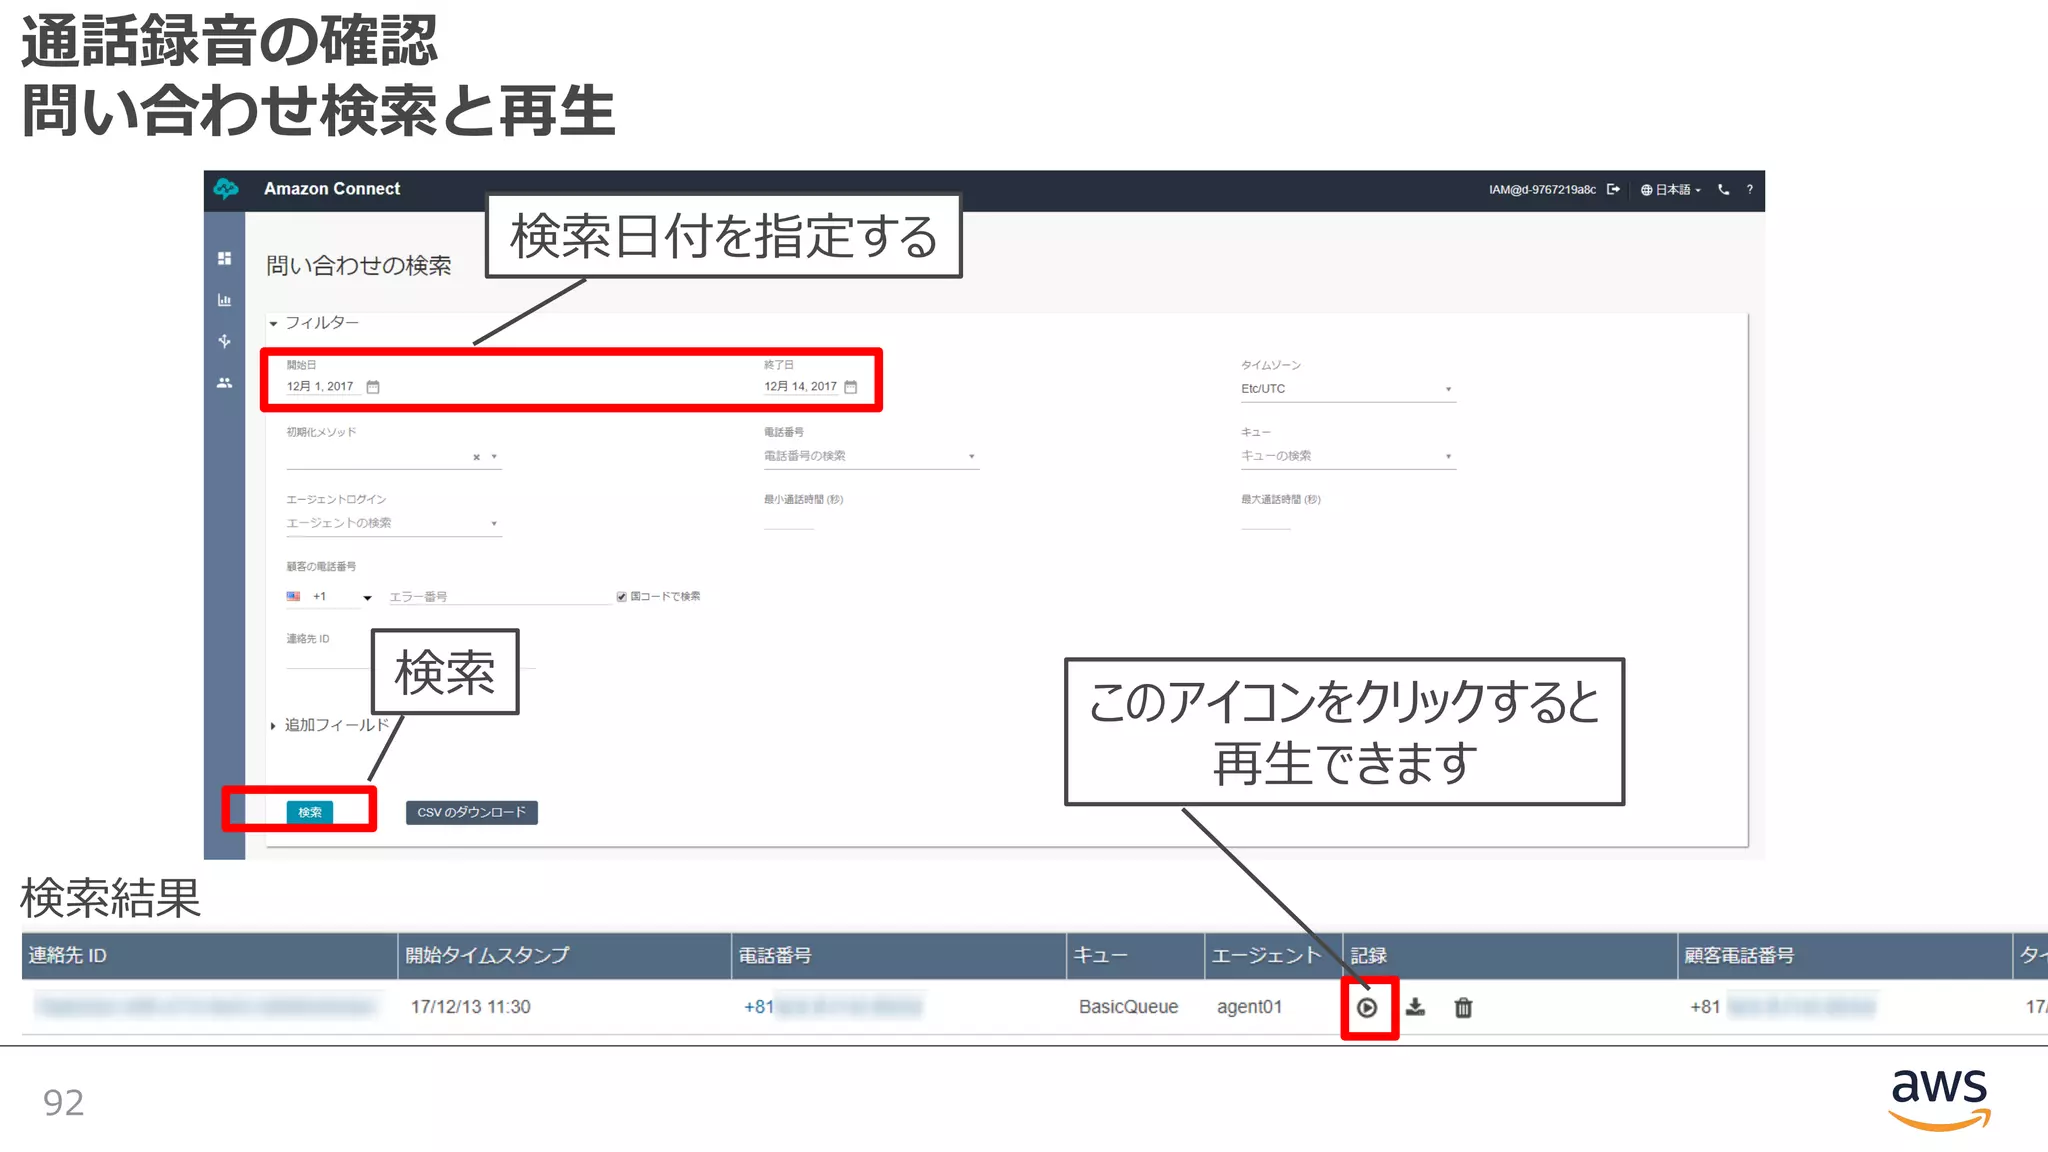Click the +81 phone number link in results
Screen dimensions: 2048x1152
click(x=832, y=1007)
